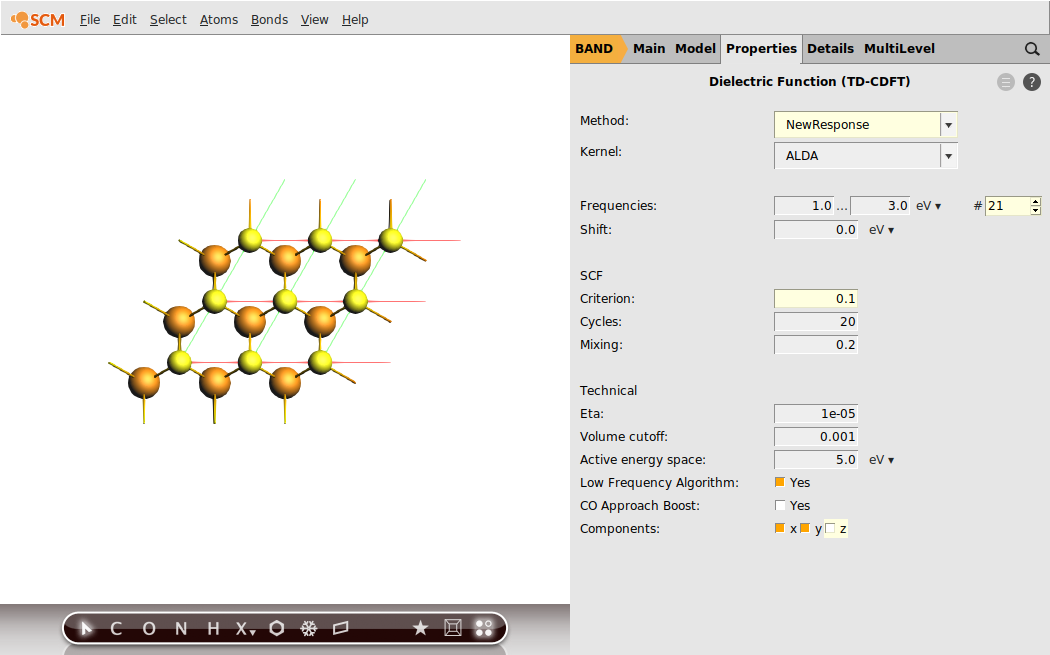
Task: Select the Hydrogen atom tool
Action: (x=211, y=628)
